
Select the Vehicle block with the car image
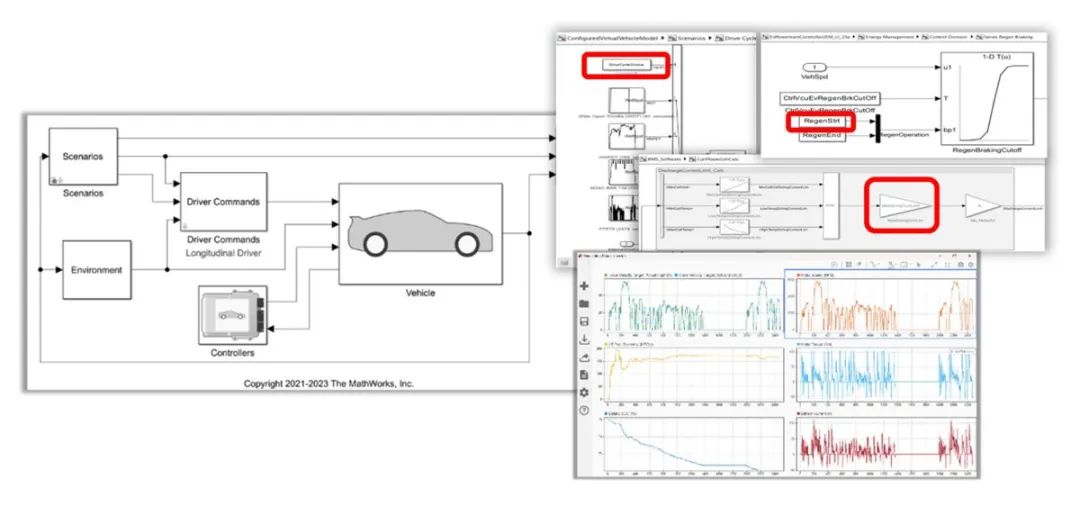[420, 233]
